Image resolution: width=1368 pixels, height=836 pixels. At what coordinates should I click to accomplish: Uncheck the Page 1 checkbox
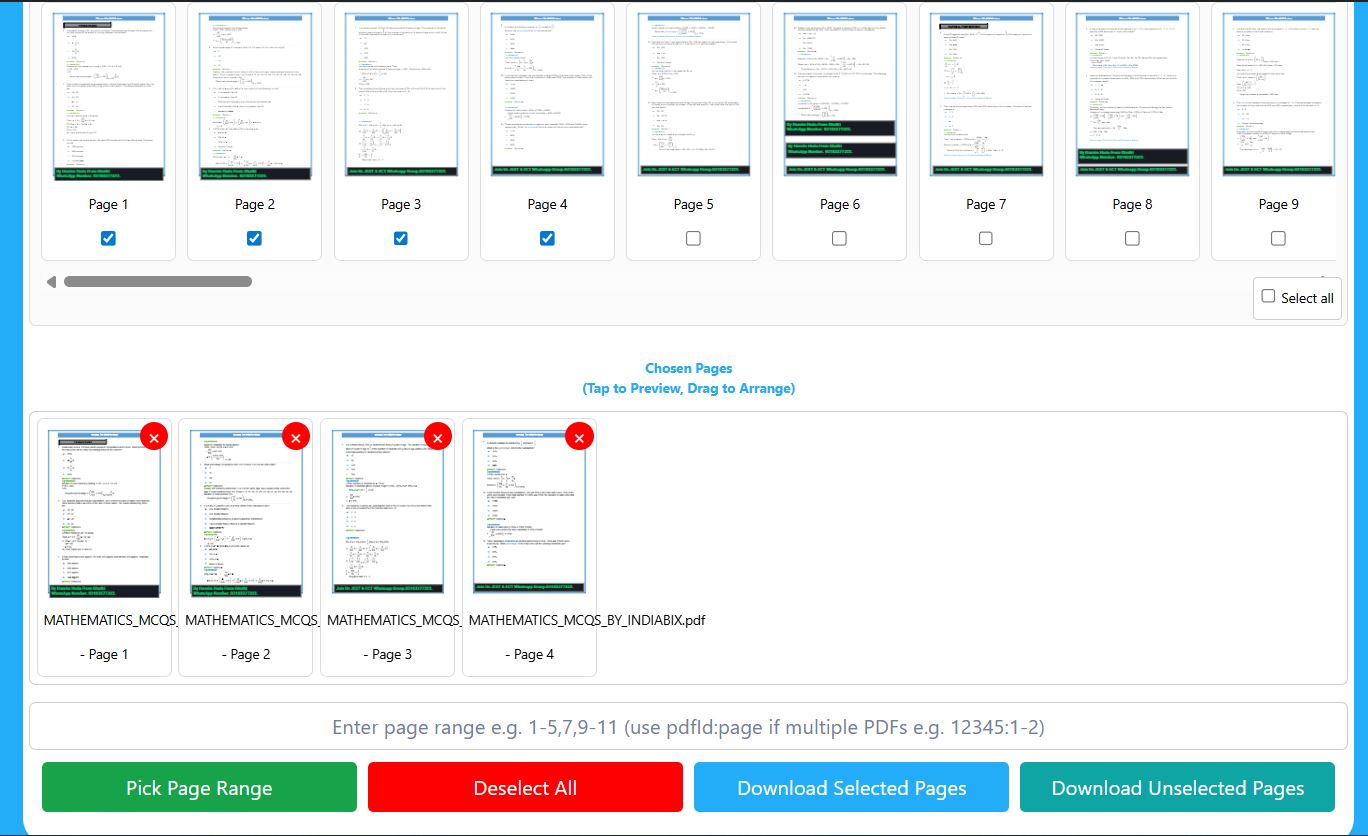[x=108, y=238]
